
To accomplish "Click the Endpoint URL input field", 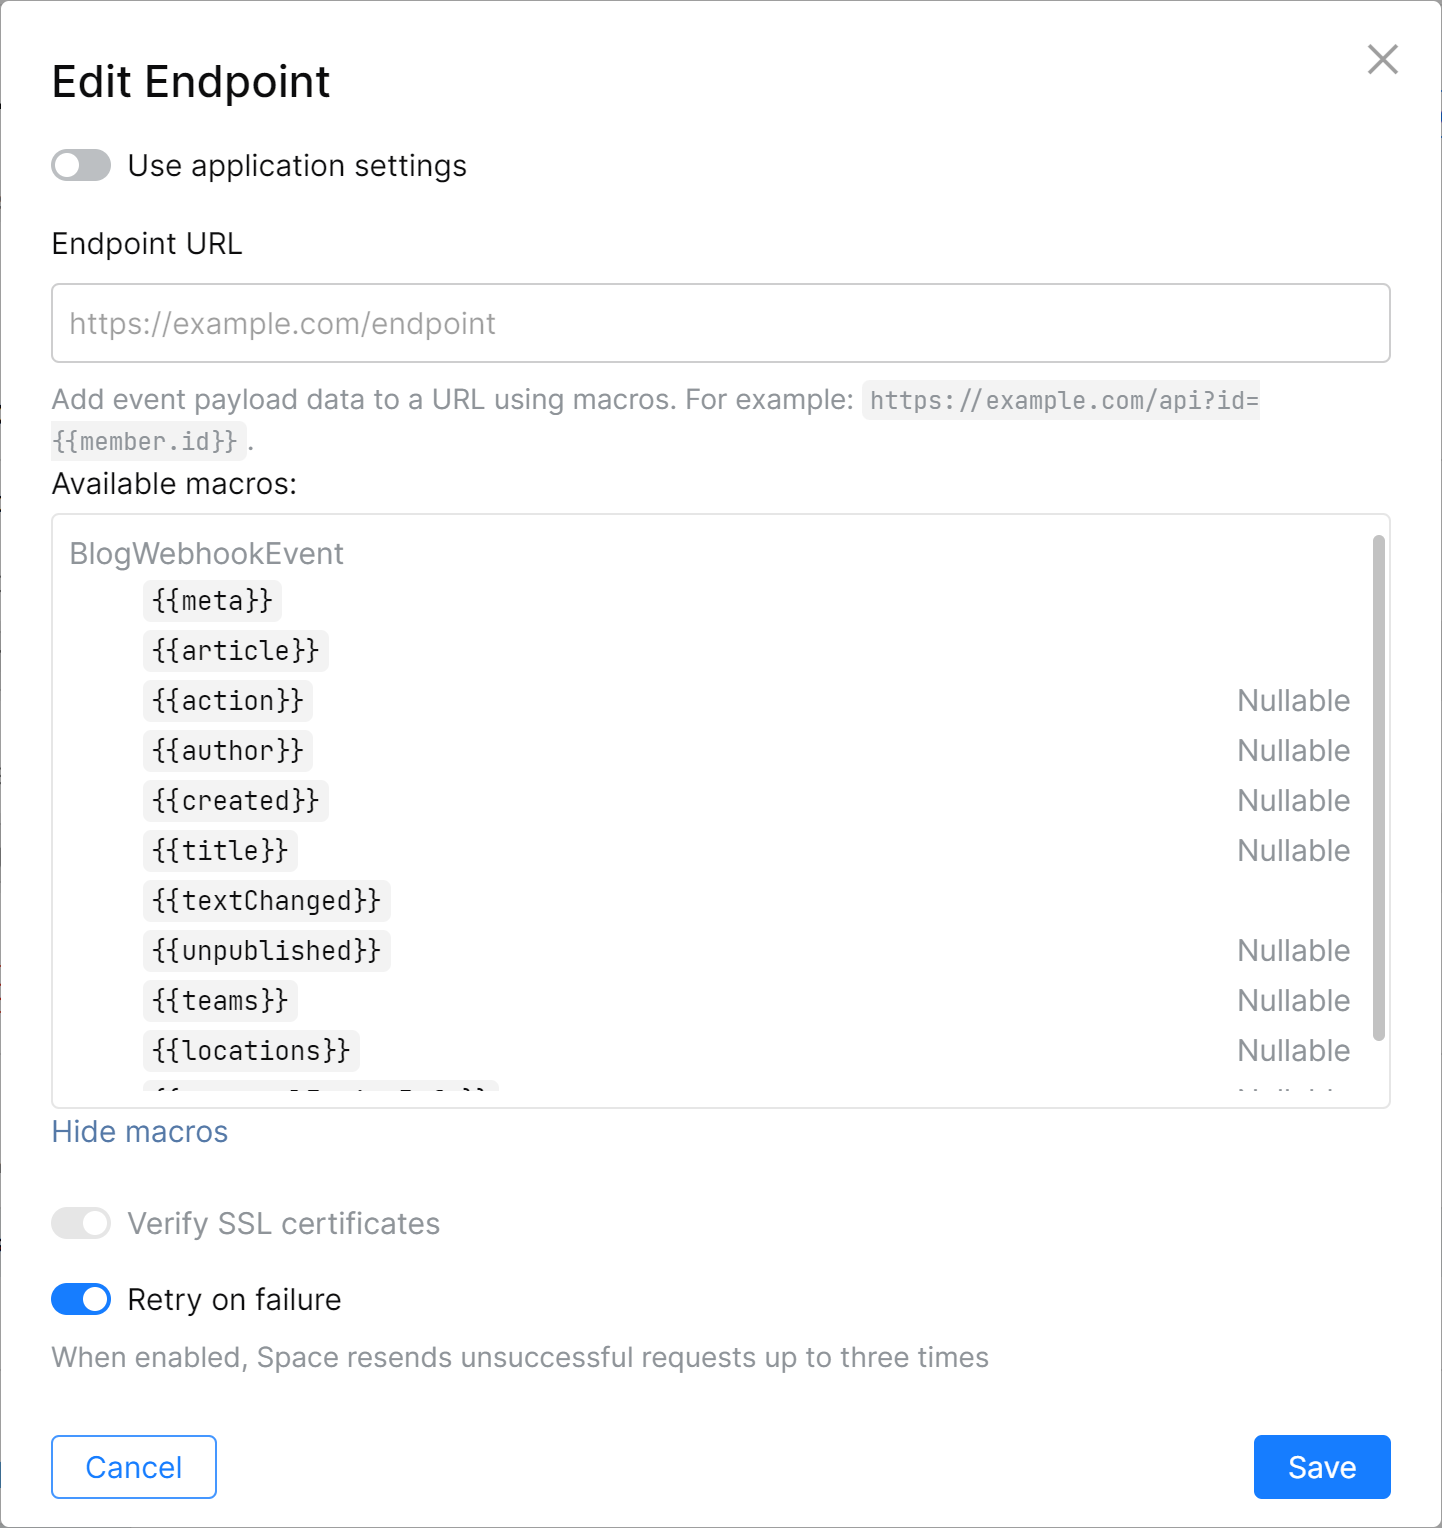I will tap(720, 323).
